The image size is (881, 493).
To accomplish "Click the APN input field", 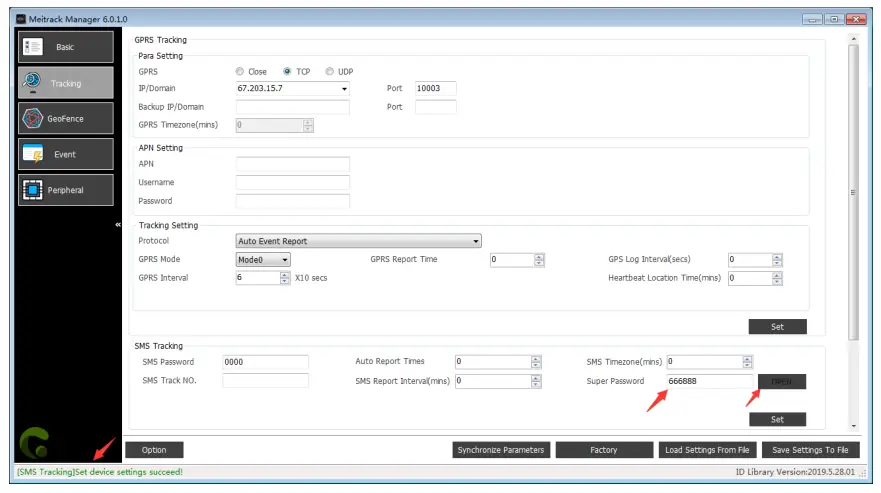I will [293, 164].
